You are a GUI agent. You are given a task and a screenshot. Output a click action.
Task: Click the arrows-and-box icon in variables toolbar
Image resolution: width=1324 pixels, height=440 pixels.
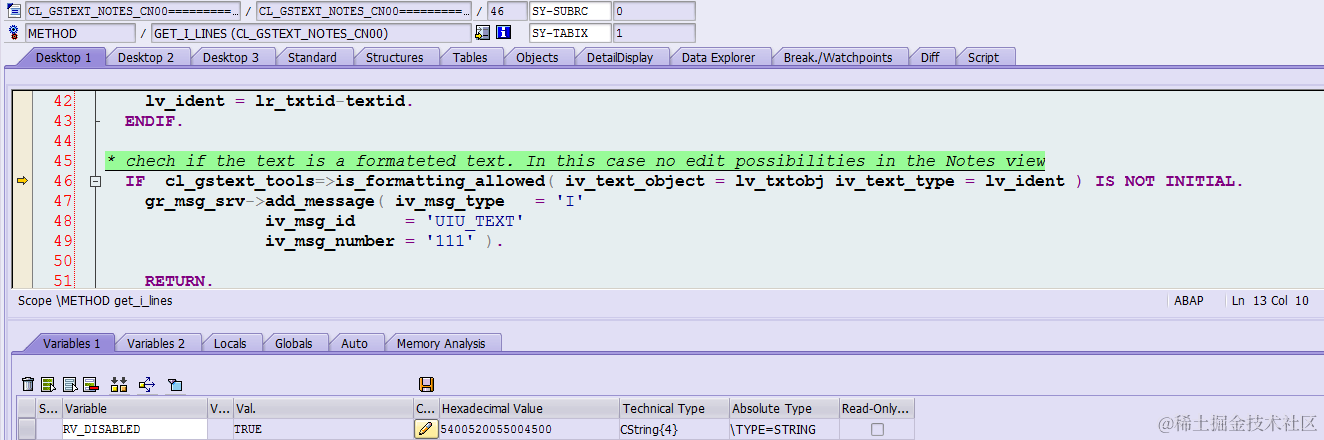147,384
